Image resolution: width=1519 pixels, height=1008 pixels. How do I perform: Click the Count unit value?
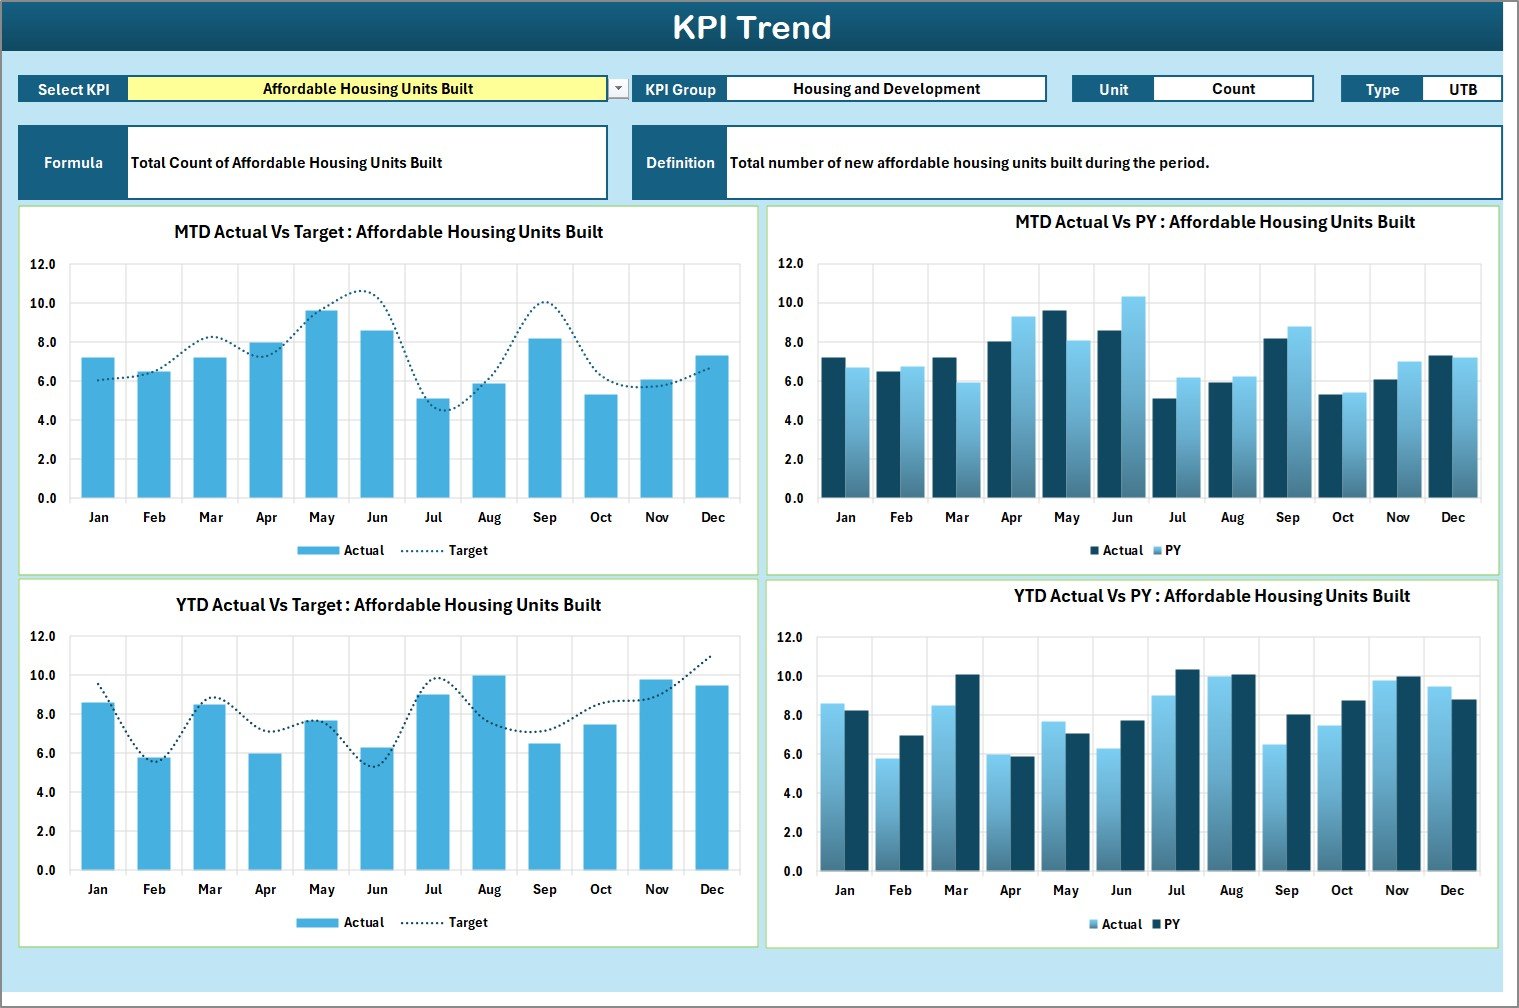click(x=1232, y=88)
